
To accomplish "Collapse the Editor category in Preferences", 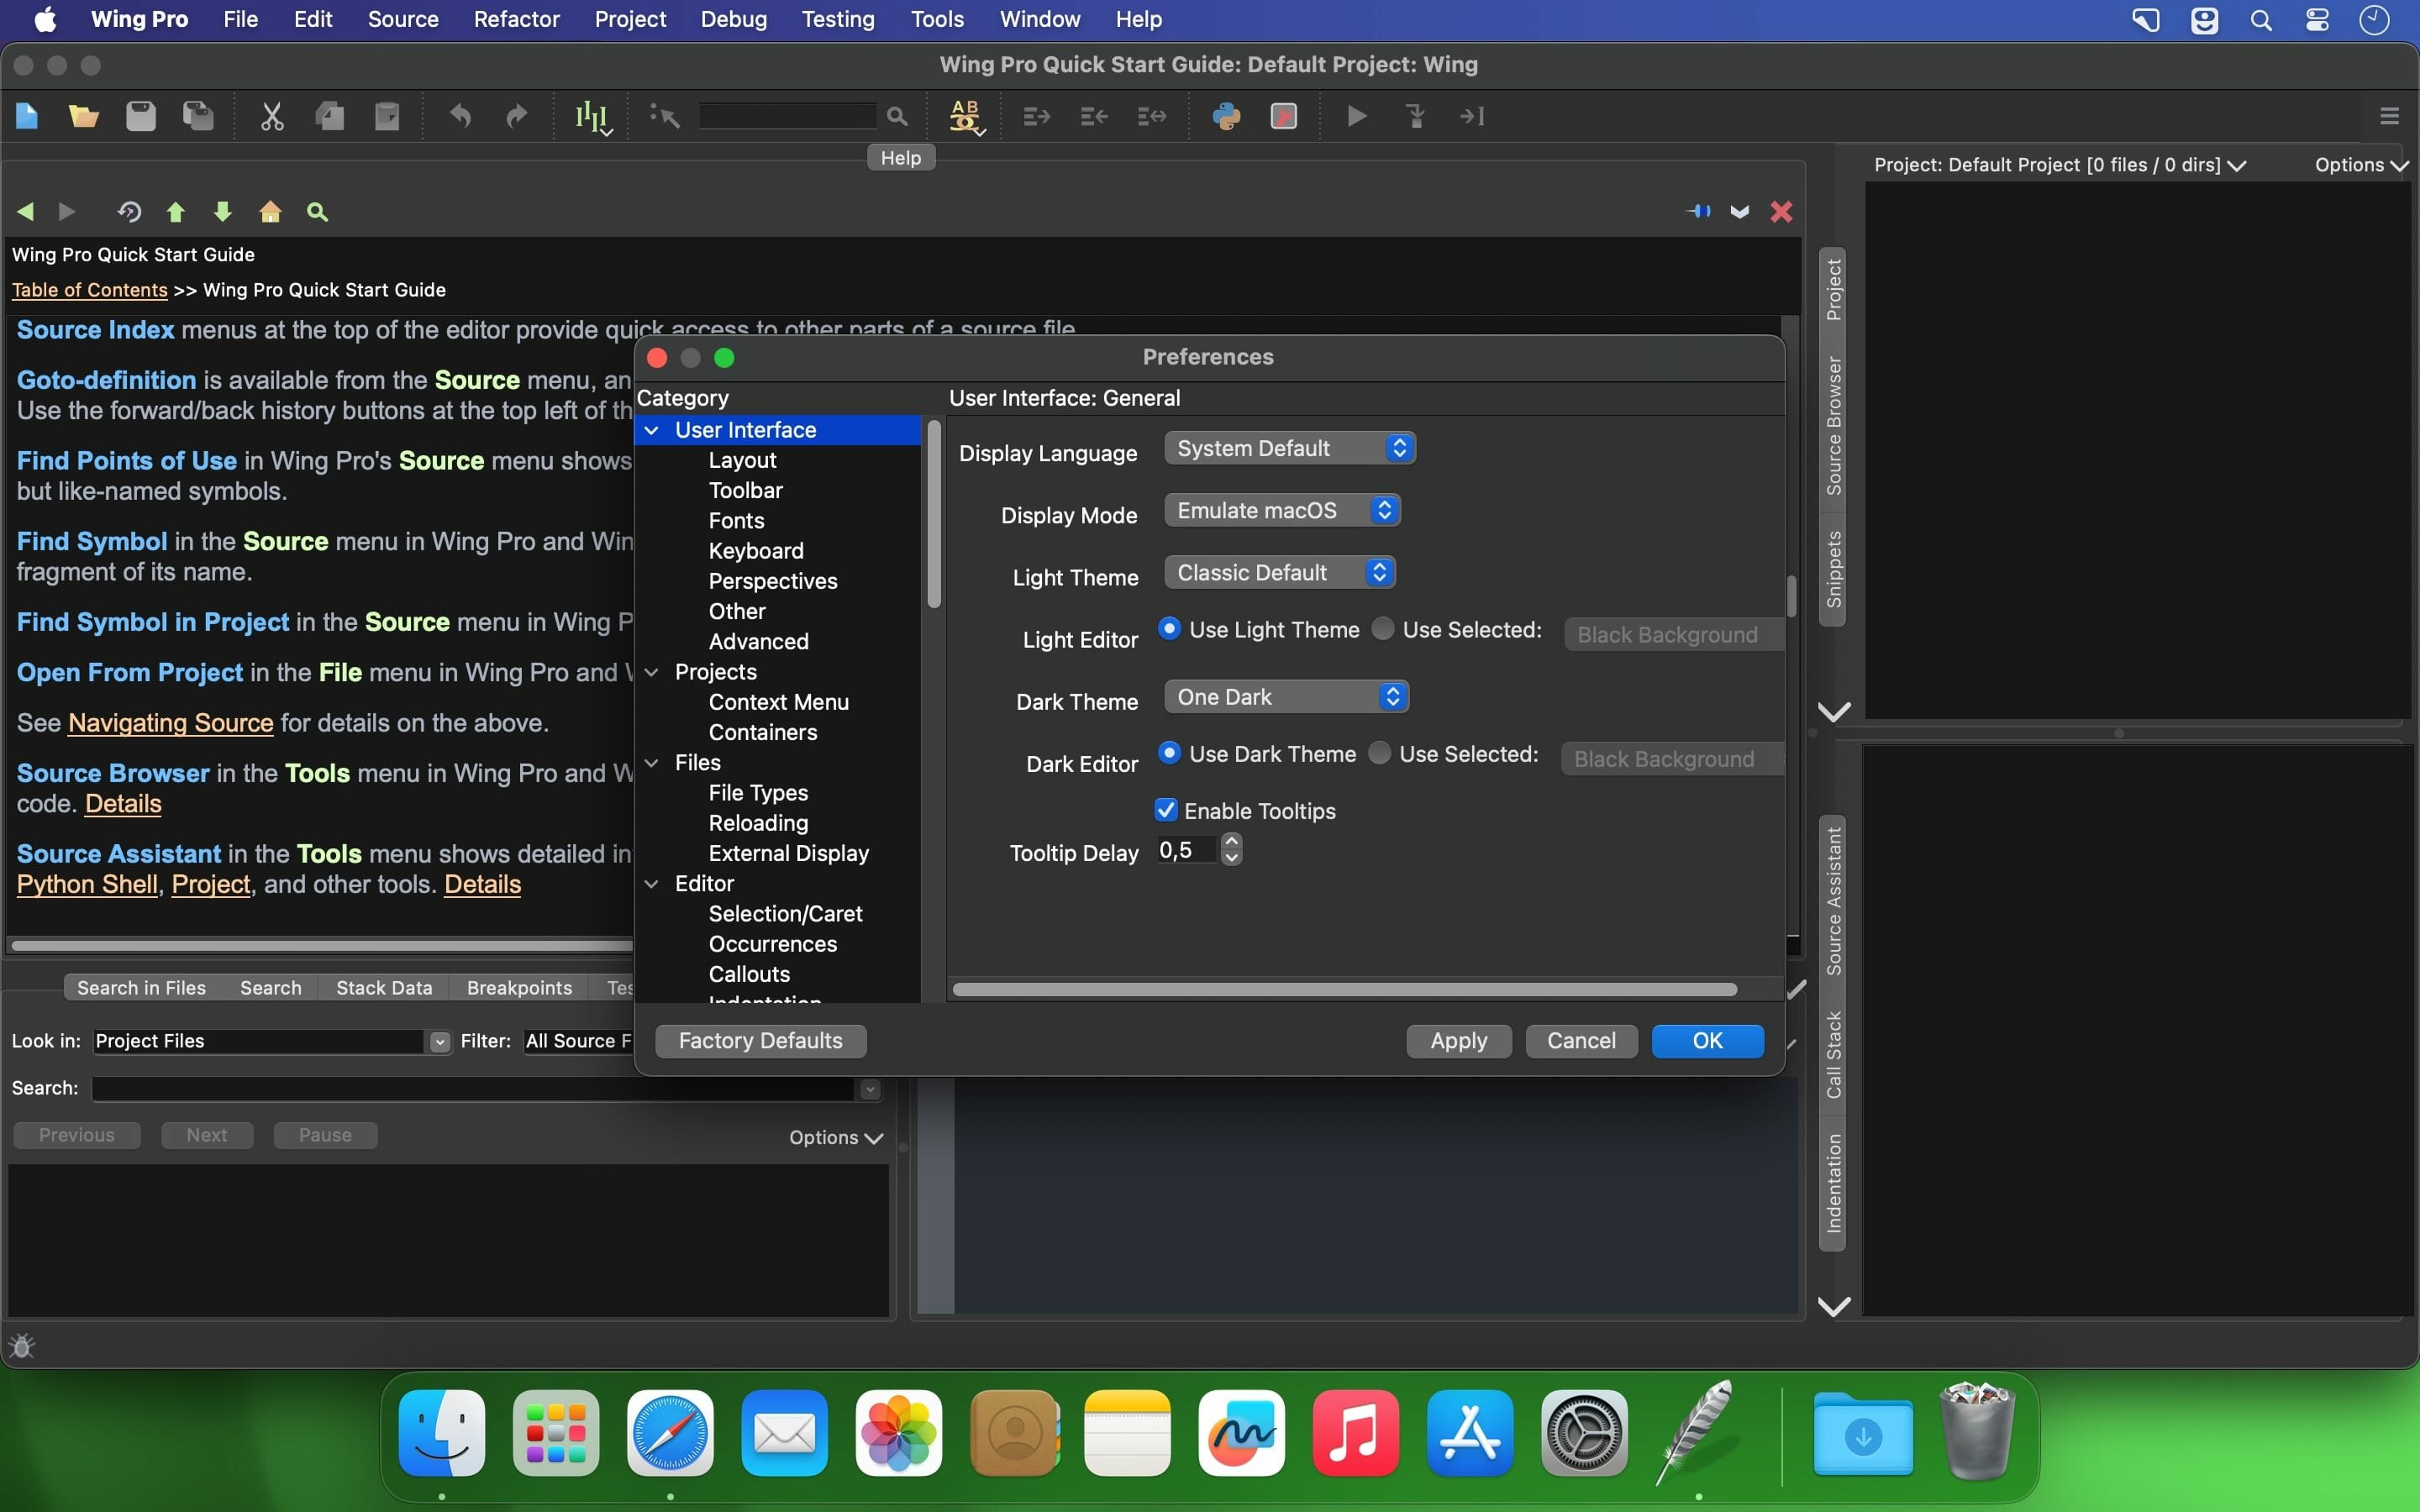I will (652, 884).
